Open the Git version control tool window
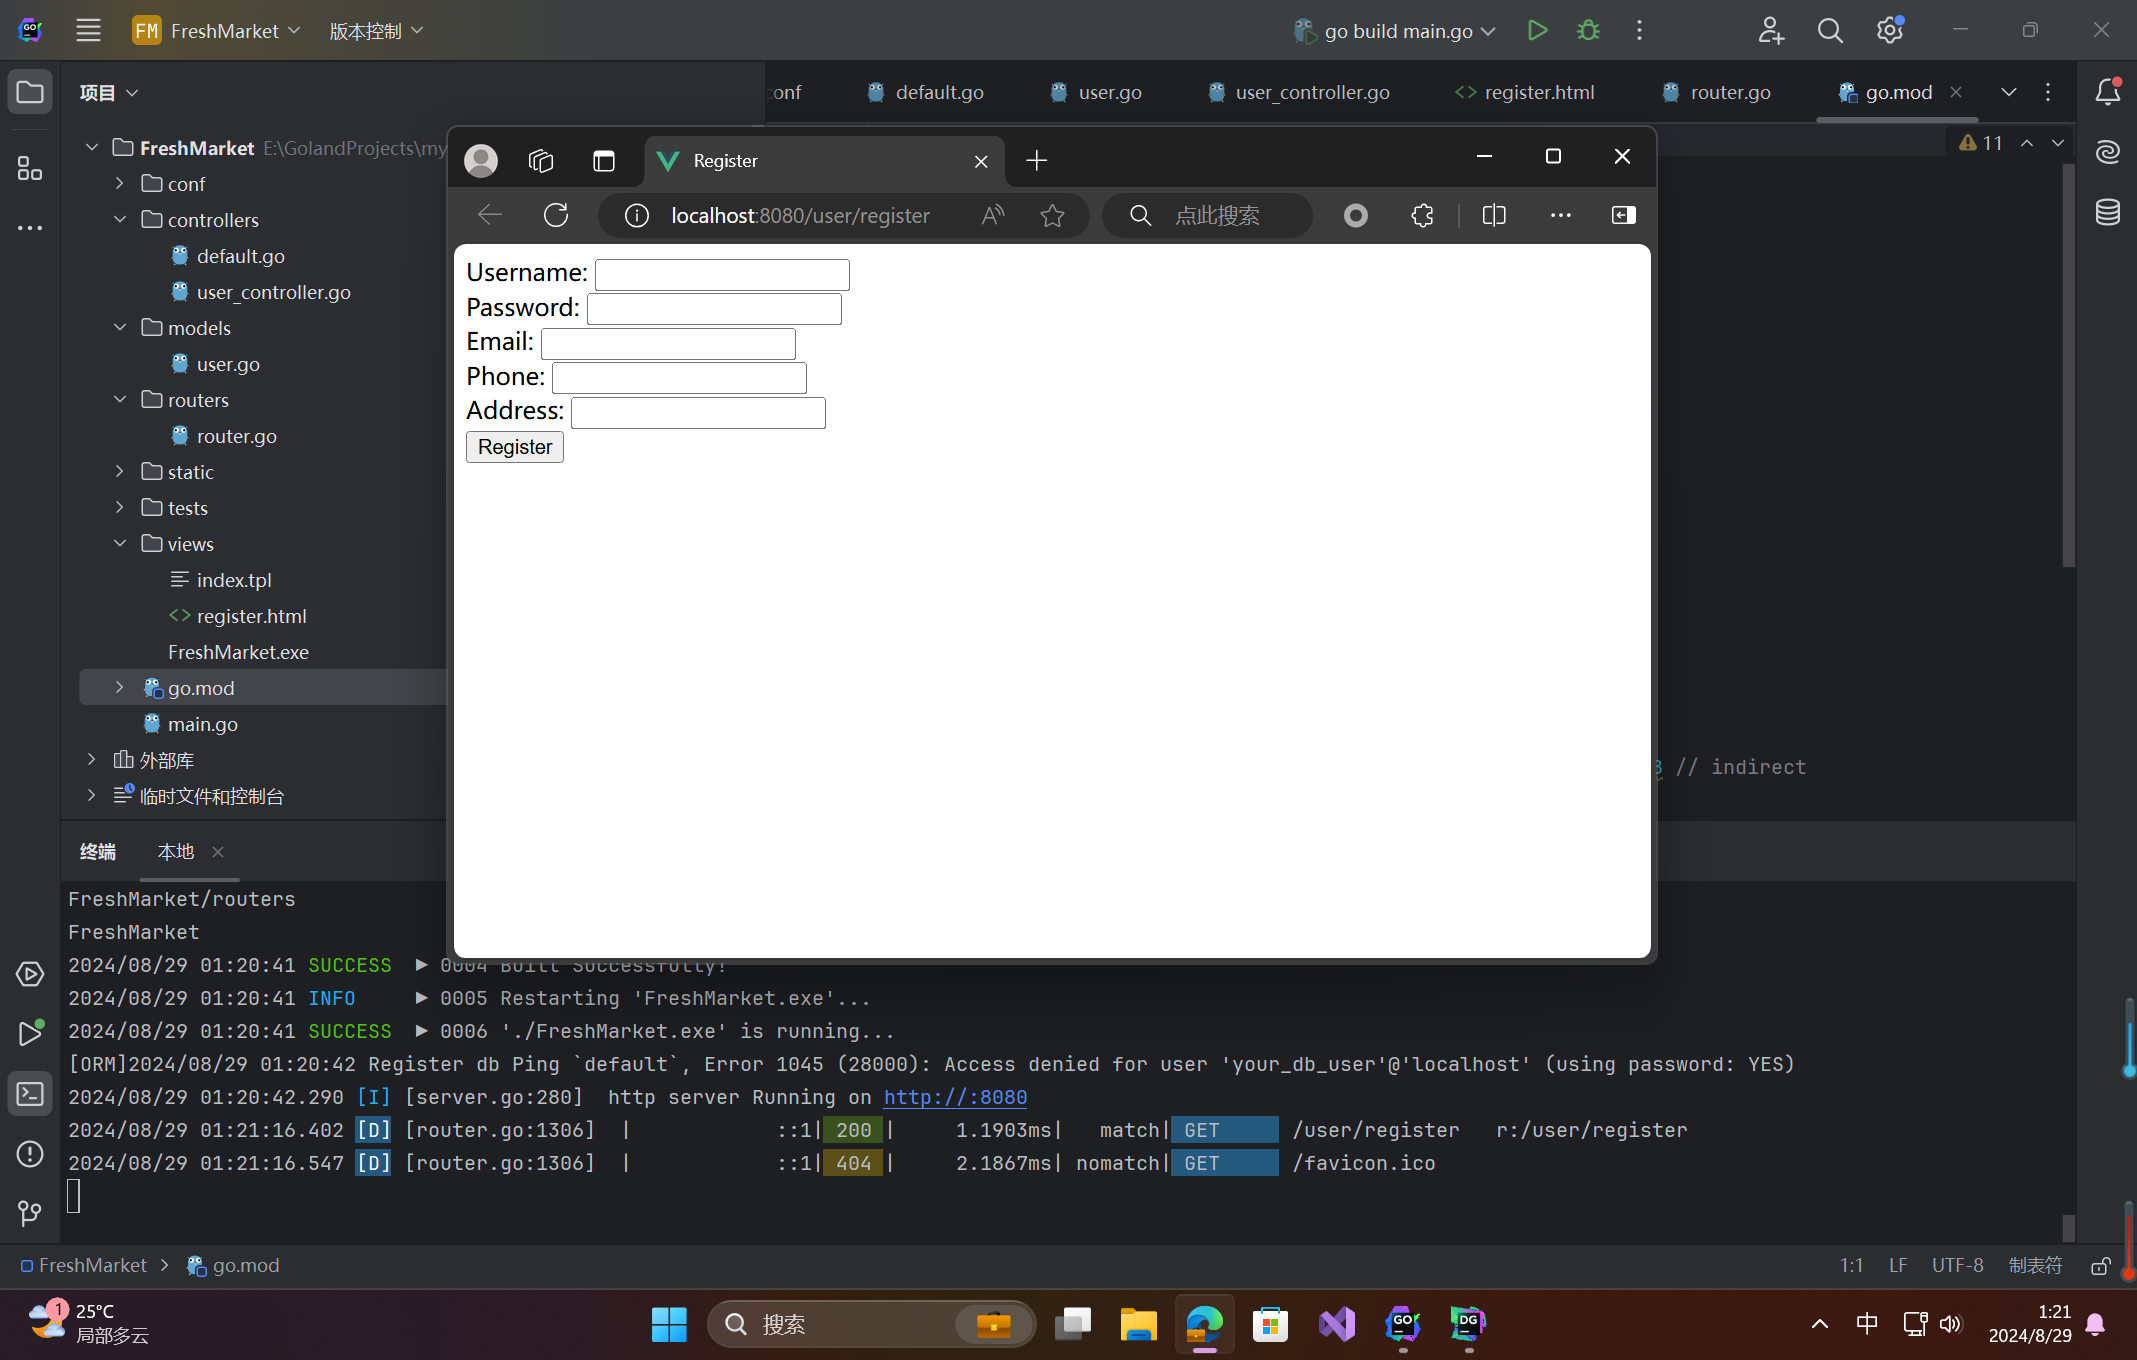 [30, 1213]
